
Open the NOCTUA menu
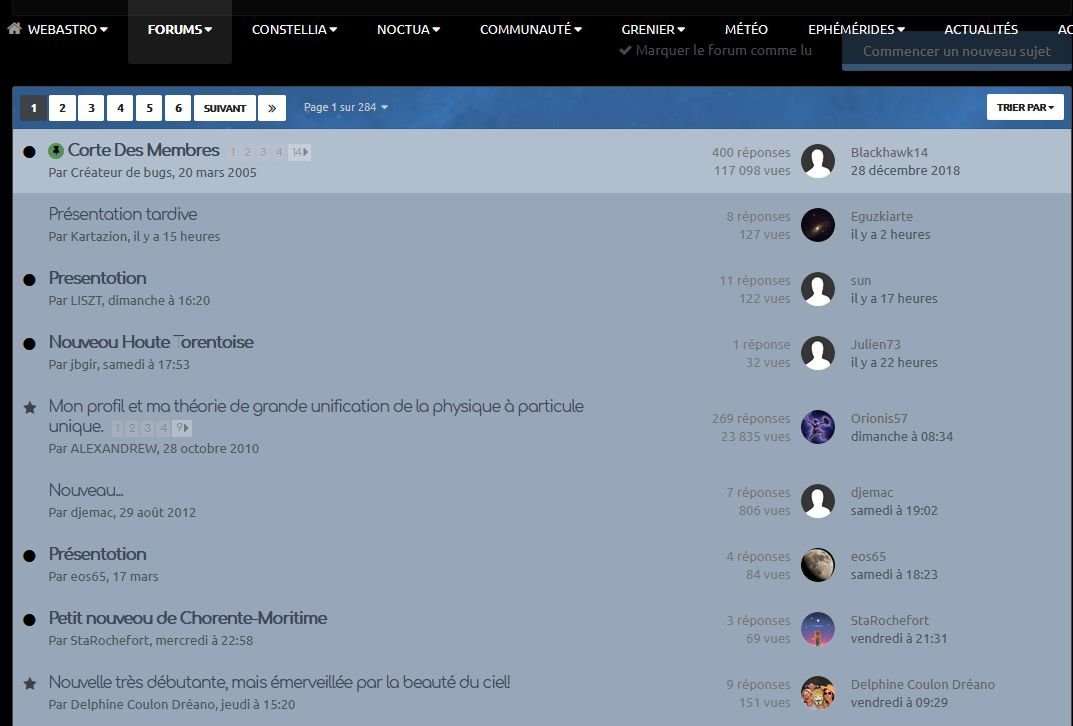tap(409, 29)
